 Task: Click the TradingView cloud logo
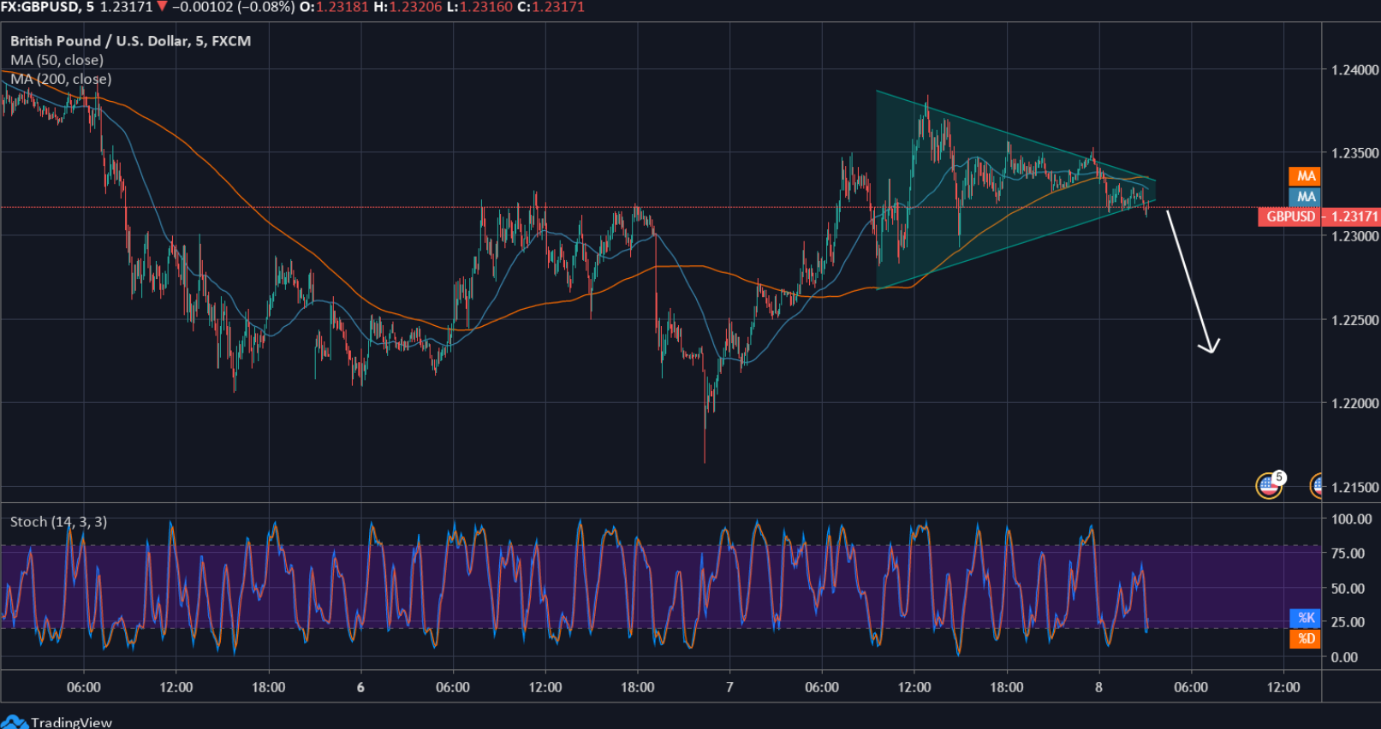(x=14, y=721)
